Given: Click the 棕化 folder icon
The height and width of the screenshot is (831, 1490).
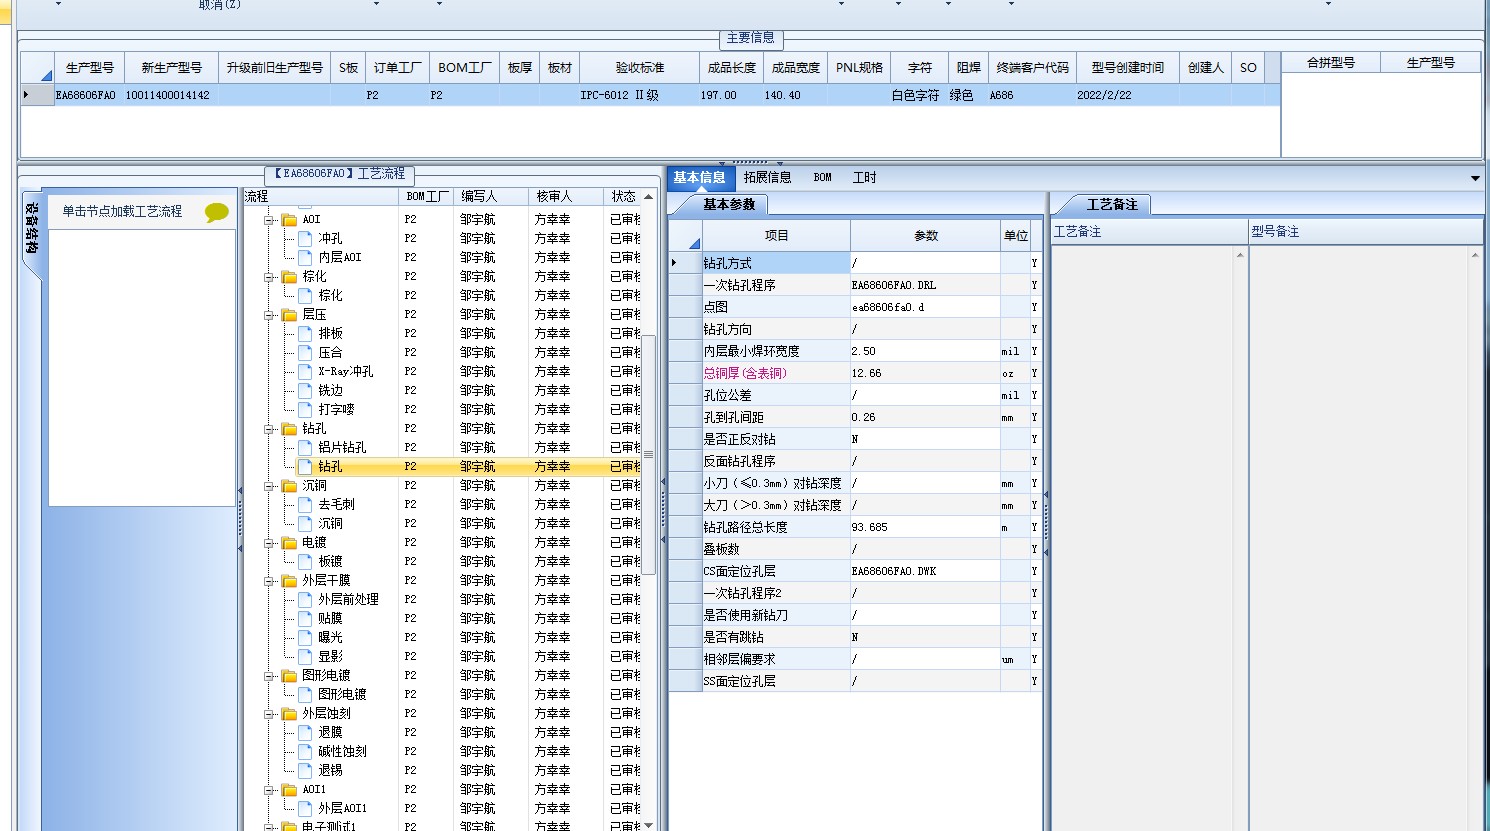Looking at the screenshot, I should tap(289, 277).
